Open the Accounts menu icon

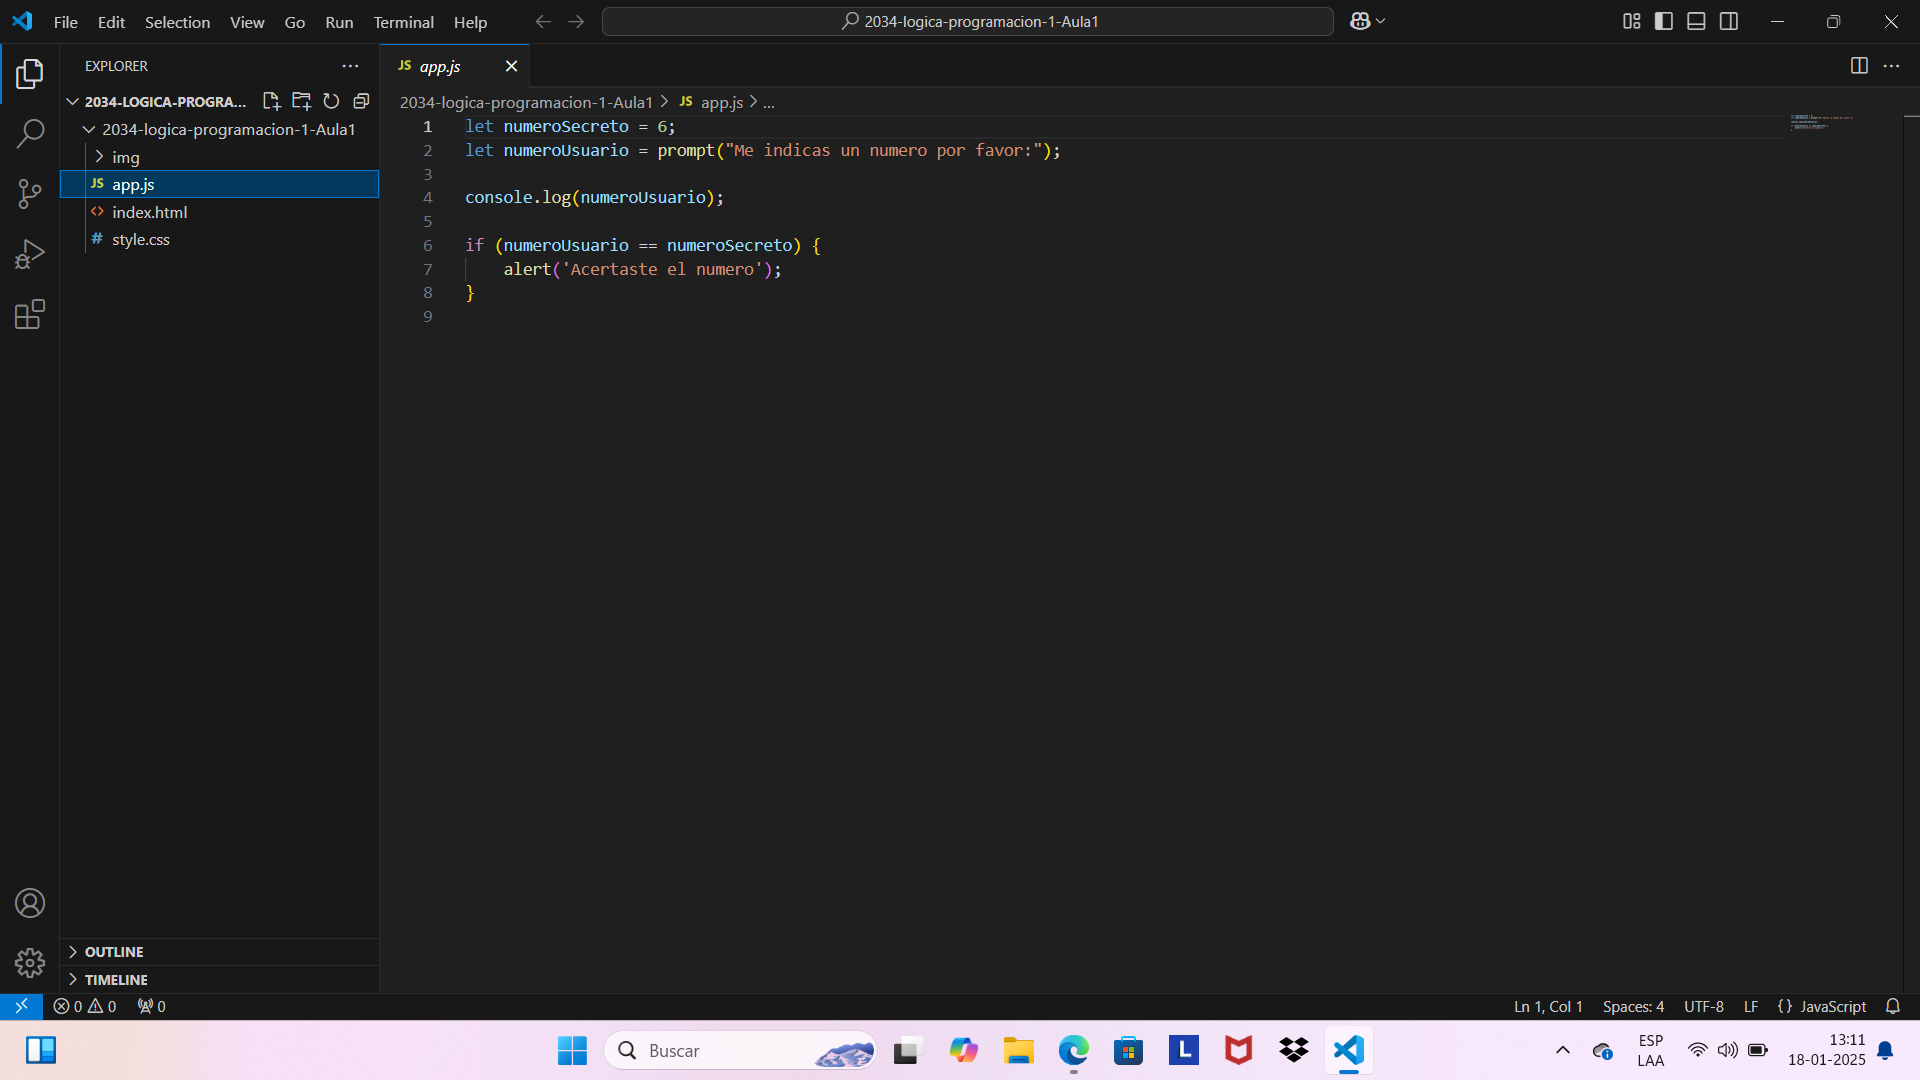point(30,903)
